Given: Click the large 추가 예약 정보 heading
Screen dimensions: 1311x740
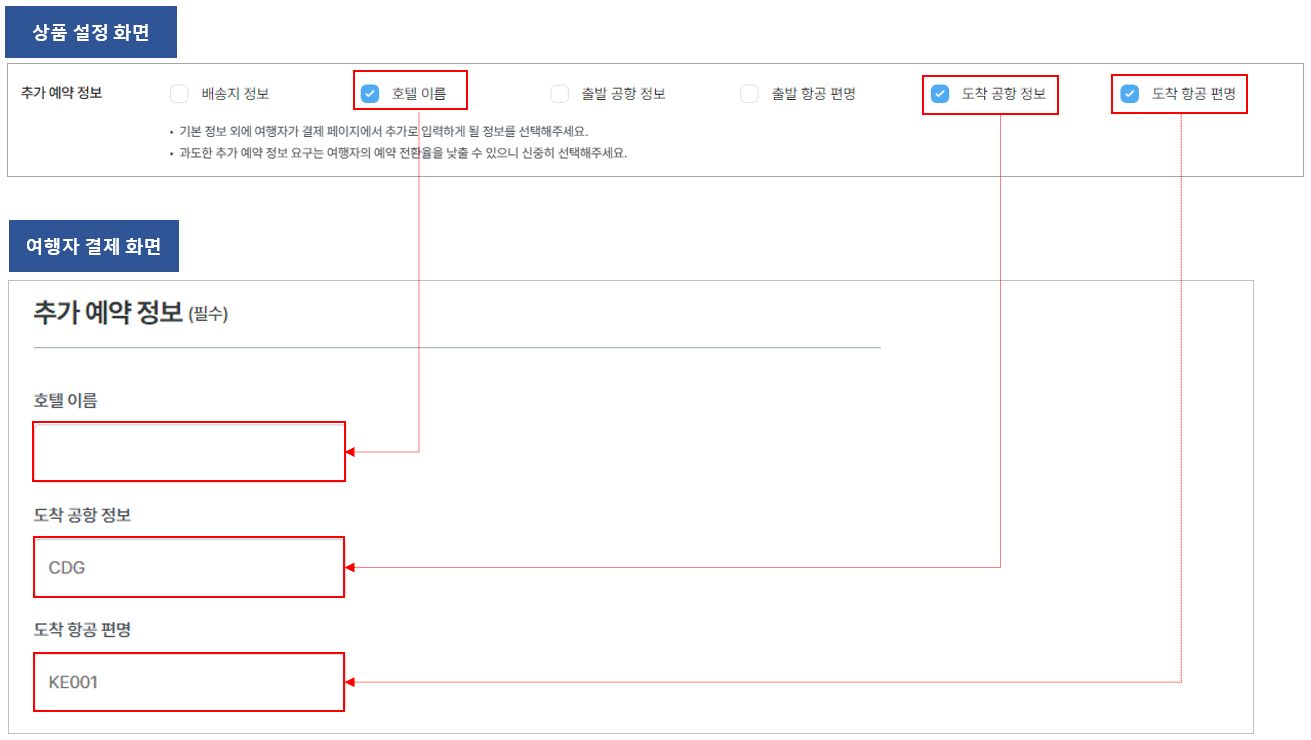Looking at the screenshot, I should point(108,312).
